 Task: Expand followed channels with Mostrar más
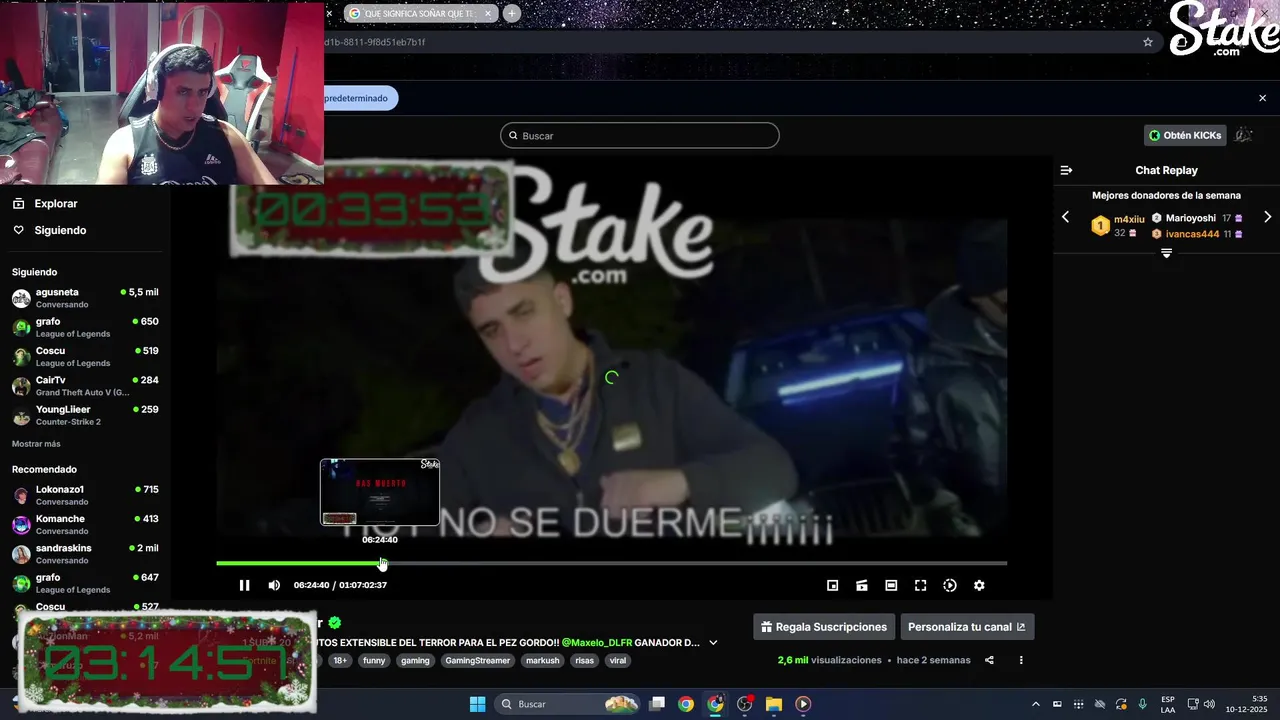click(36, 443)
